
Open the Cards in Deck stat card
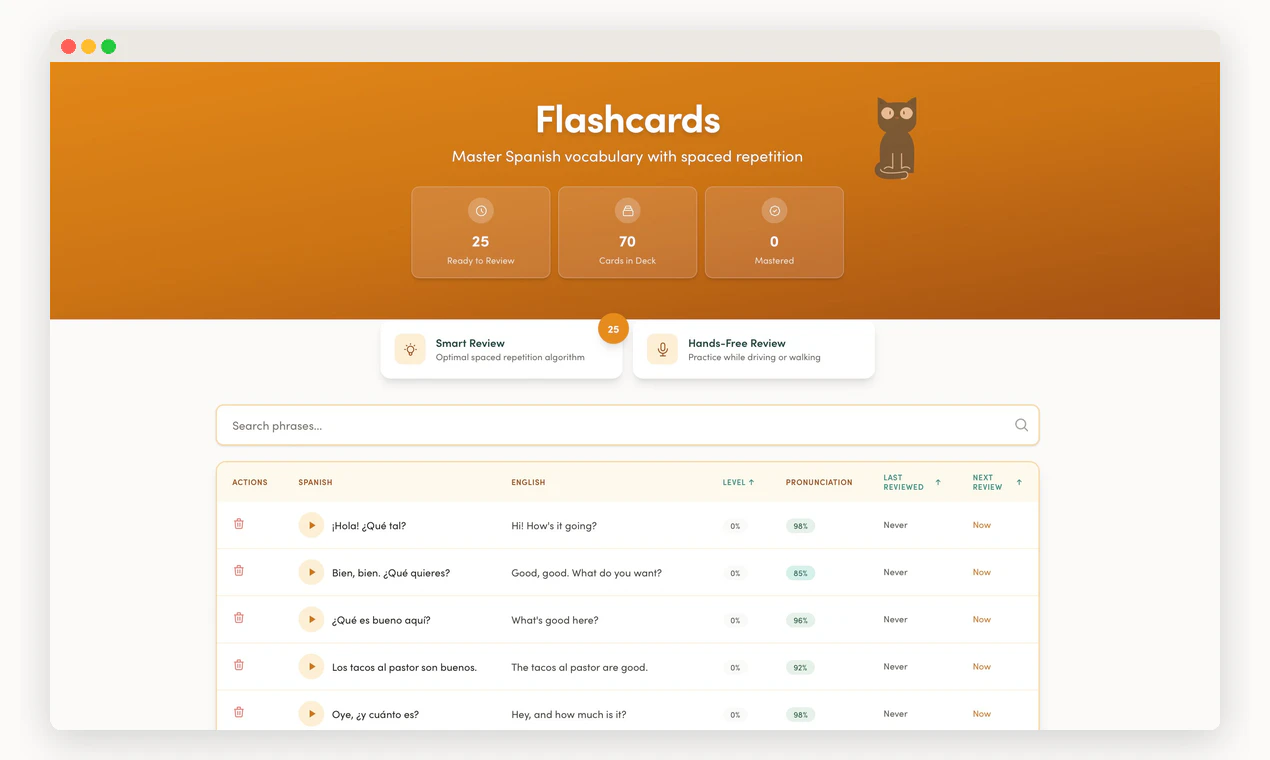click(627, 232)
